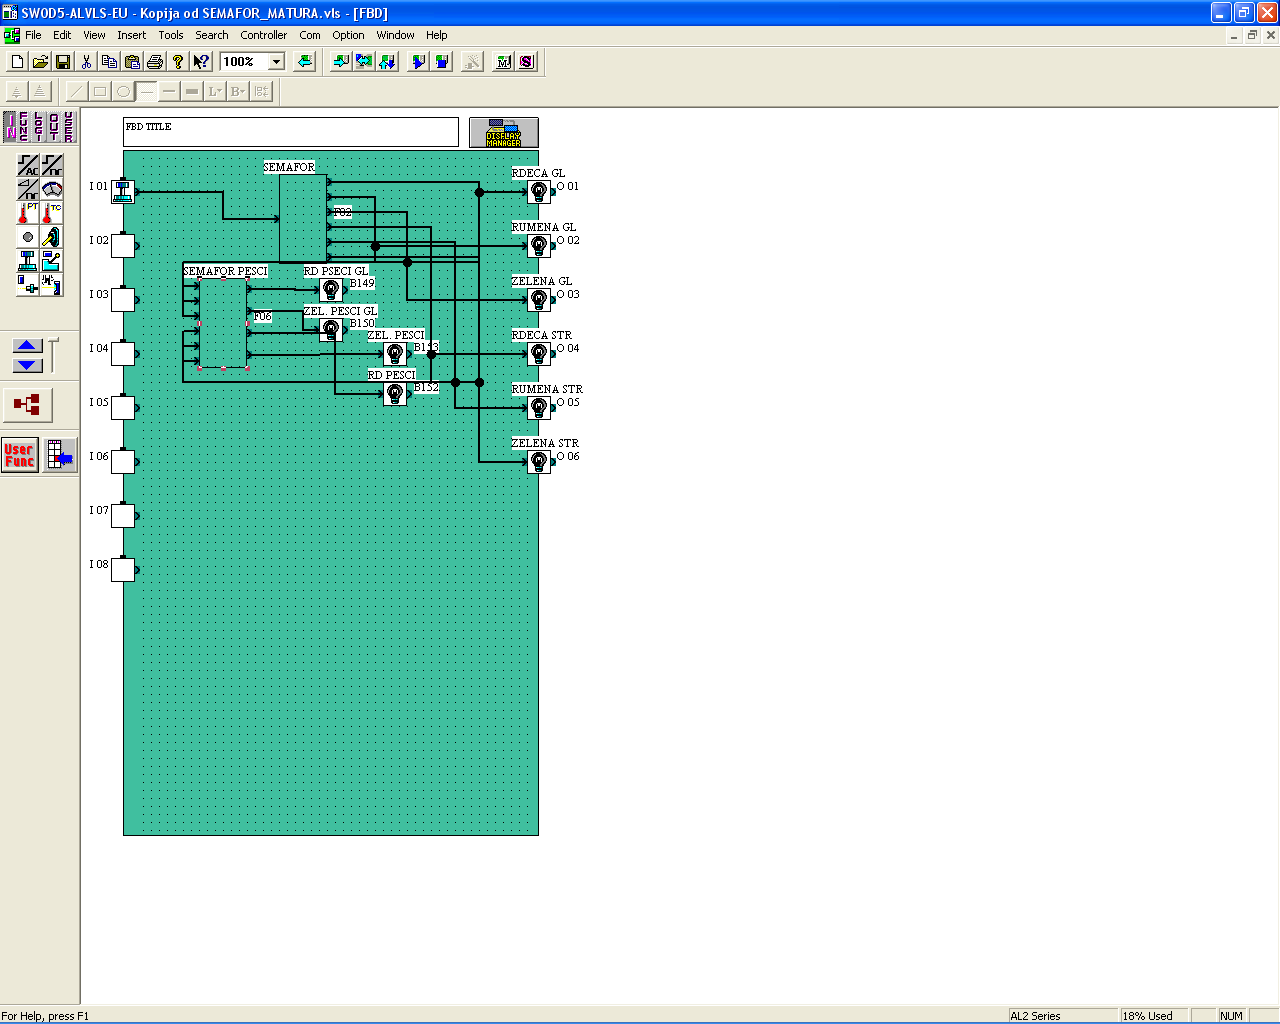The height and width of the screenshot is (1024, 1280).
Task: Copy selection with the Copy icon
Action: tap(109, 61)
